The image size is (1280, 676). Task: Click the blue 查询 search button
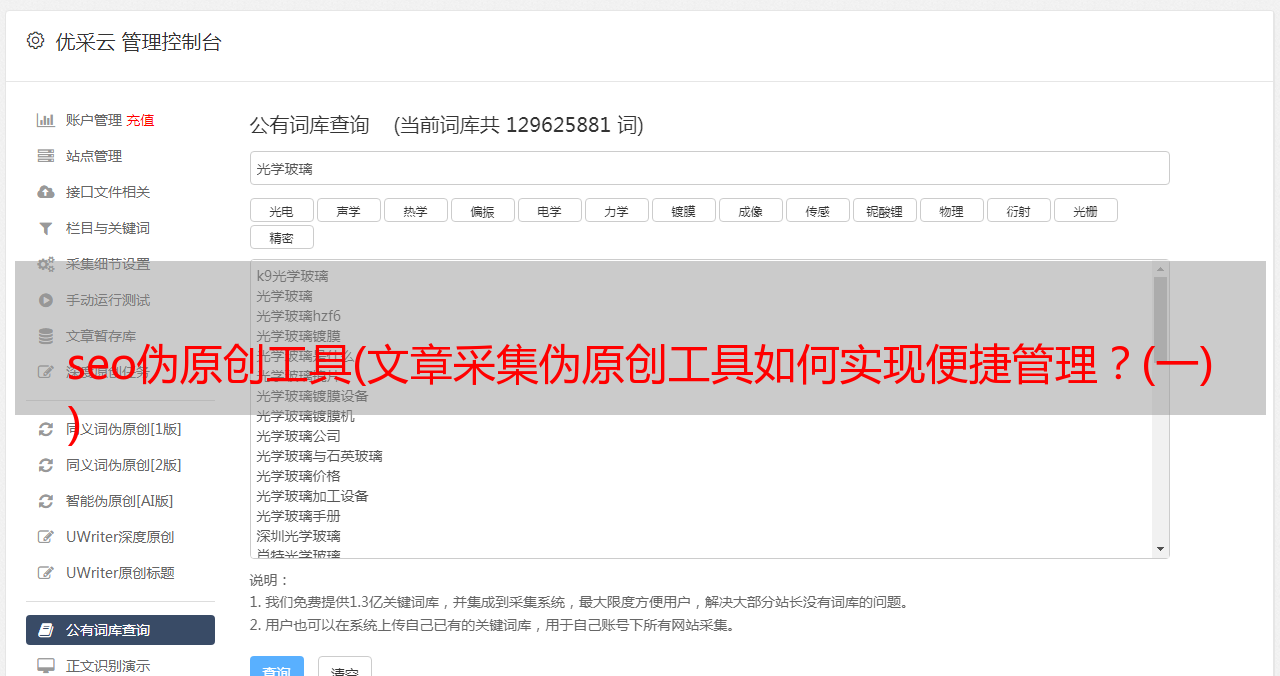[x=277, y=668]
